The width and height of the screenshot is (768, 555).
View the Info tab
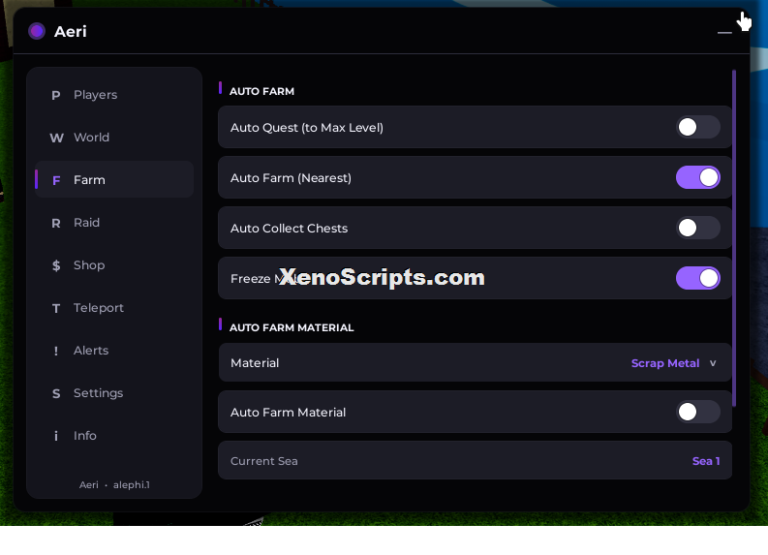click(115, 436)
